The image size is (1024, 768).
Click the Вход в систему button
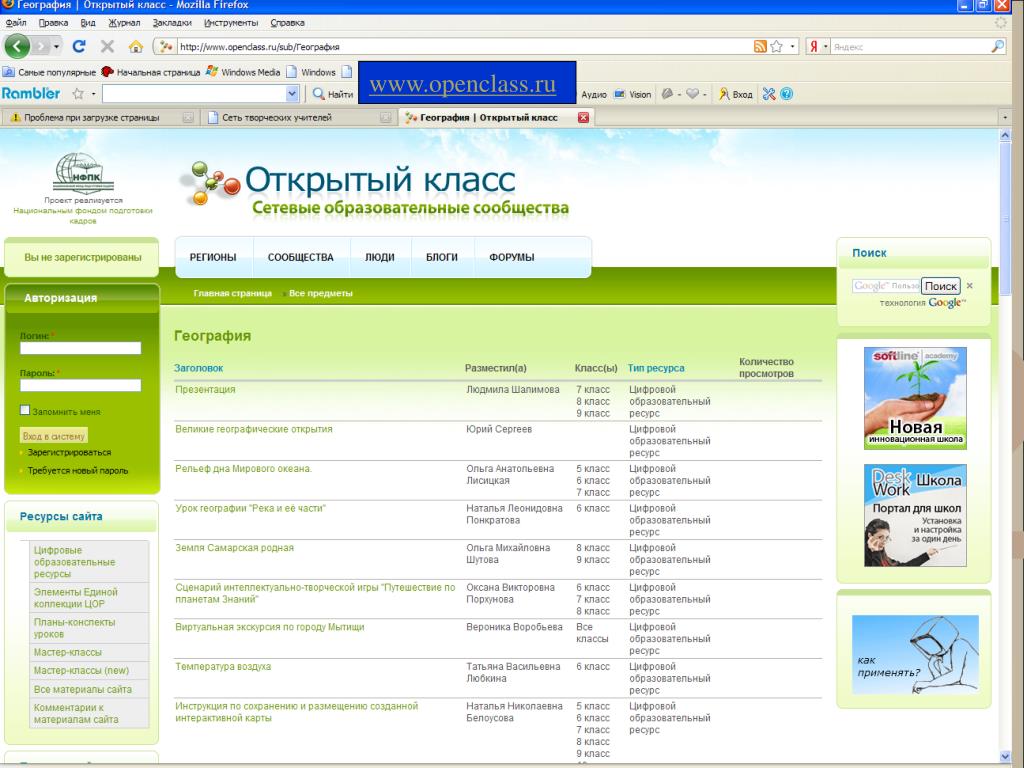pos(54,436)
